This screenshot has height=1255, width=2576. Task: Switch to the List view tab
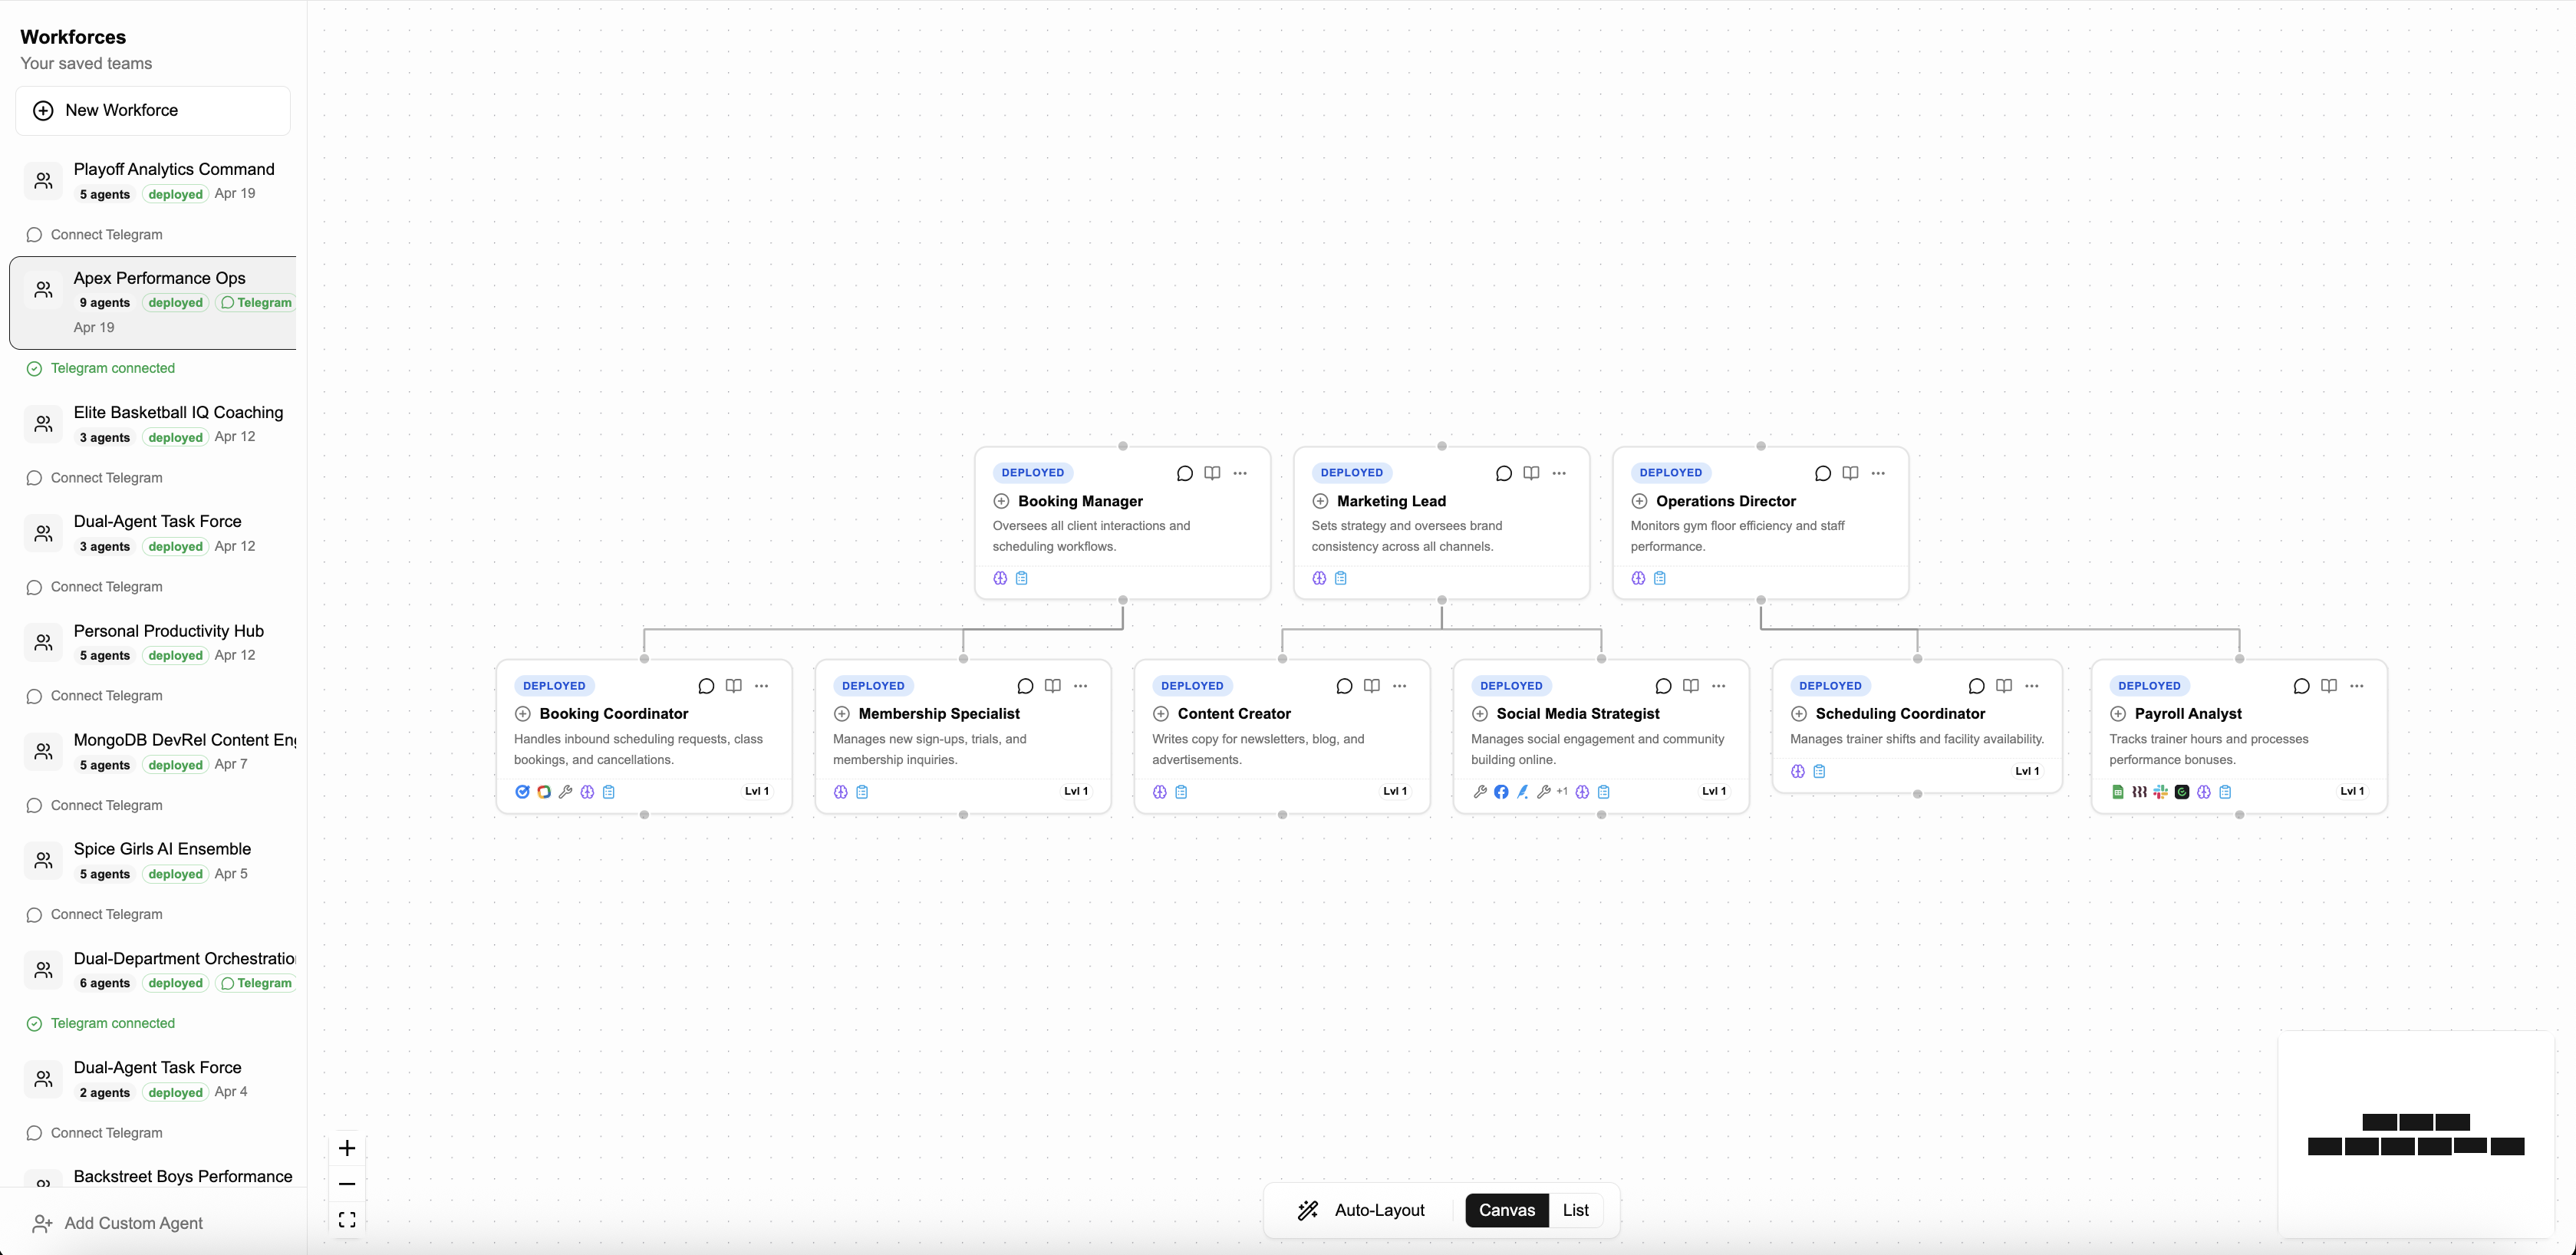point(1575,1210)
